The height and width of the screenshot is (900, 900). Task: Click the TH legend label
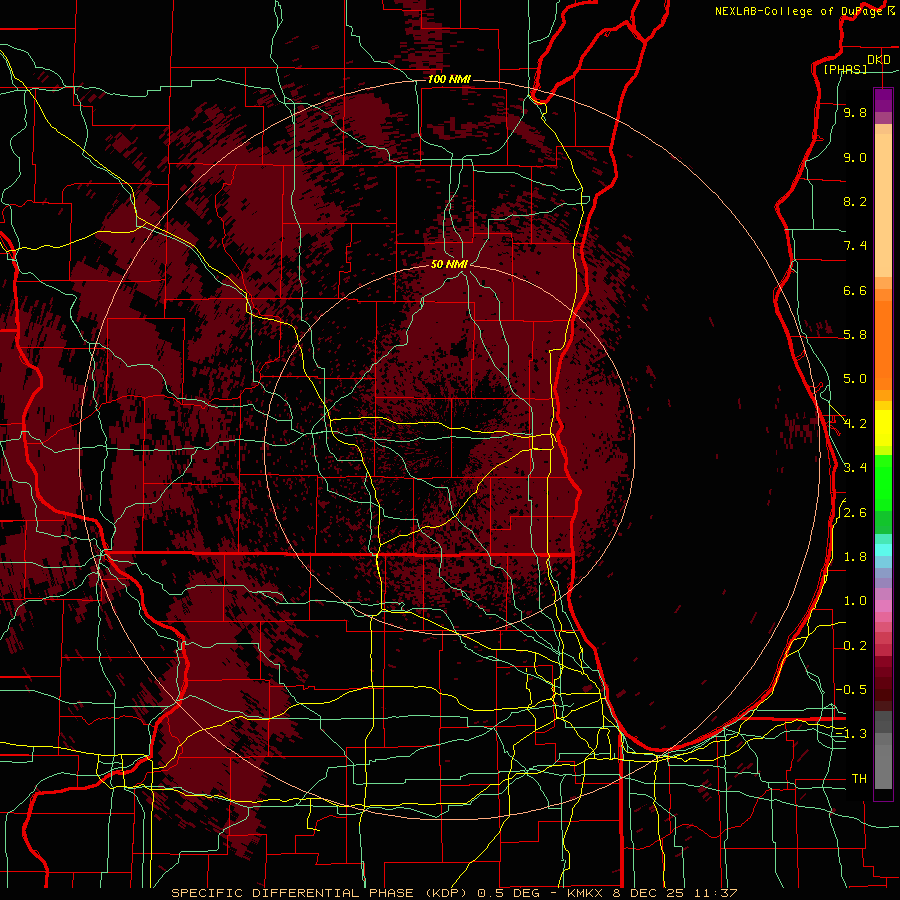pyautogui.click(x=859, y=779)
